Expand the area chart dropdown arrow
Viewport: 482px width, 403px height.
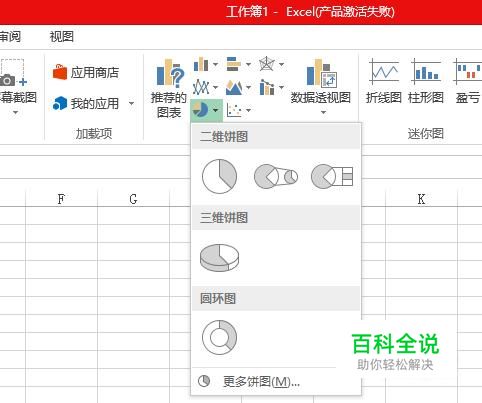pyautogui.click(x=248, y=88)
